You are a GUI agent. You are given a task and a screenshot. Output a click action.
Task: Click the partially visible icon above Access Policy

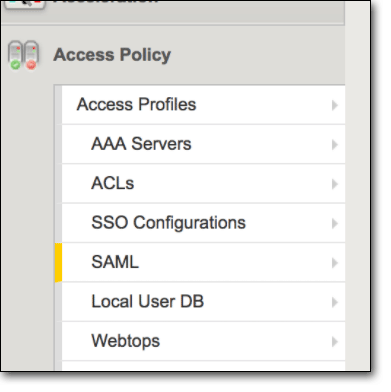(x=25, y=4)
